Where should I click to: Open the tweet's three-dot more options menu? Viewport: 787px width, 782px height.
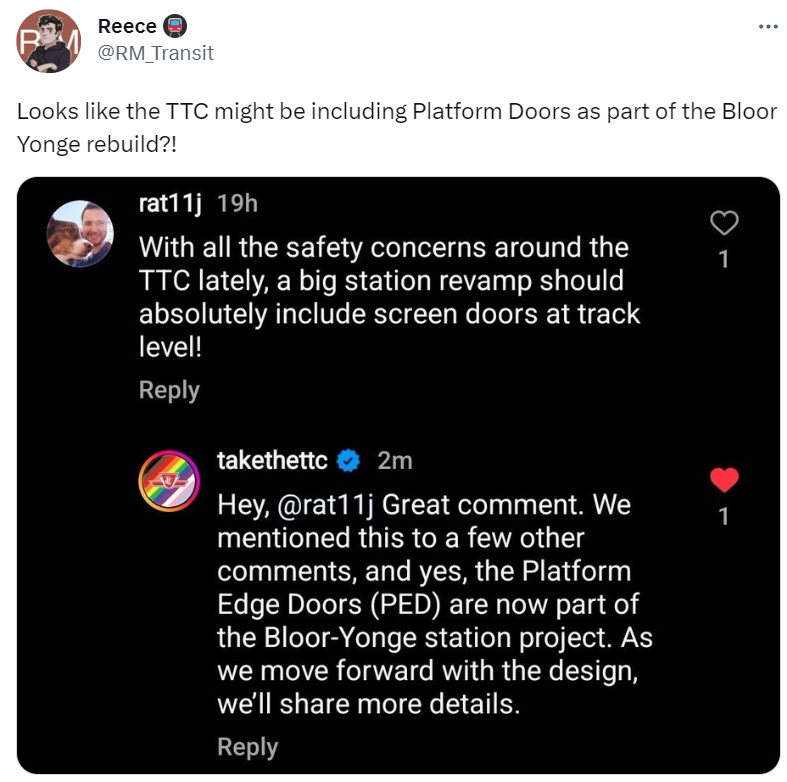click(767, 26)
